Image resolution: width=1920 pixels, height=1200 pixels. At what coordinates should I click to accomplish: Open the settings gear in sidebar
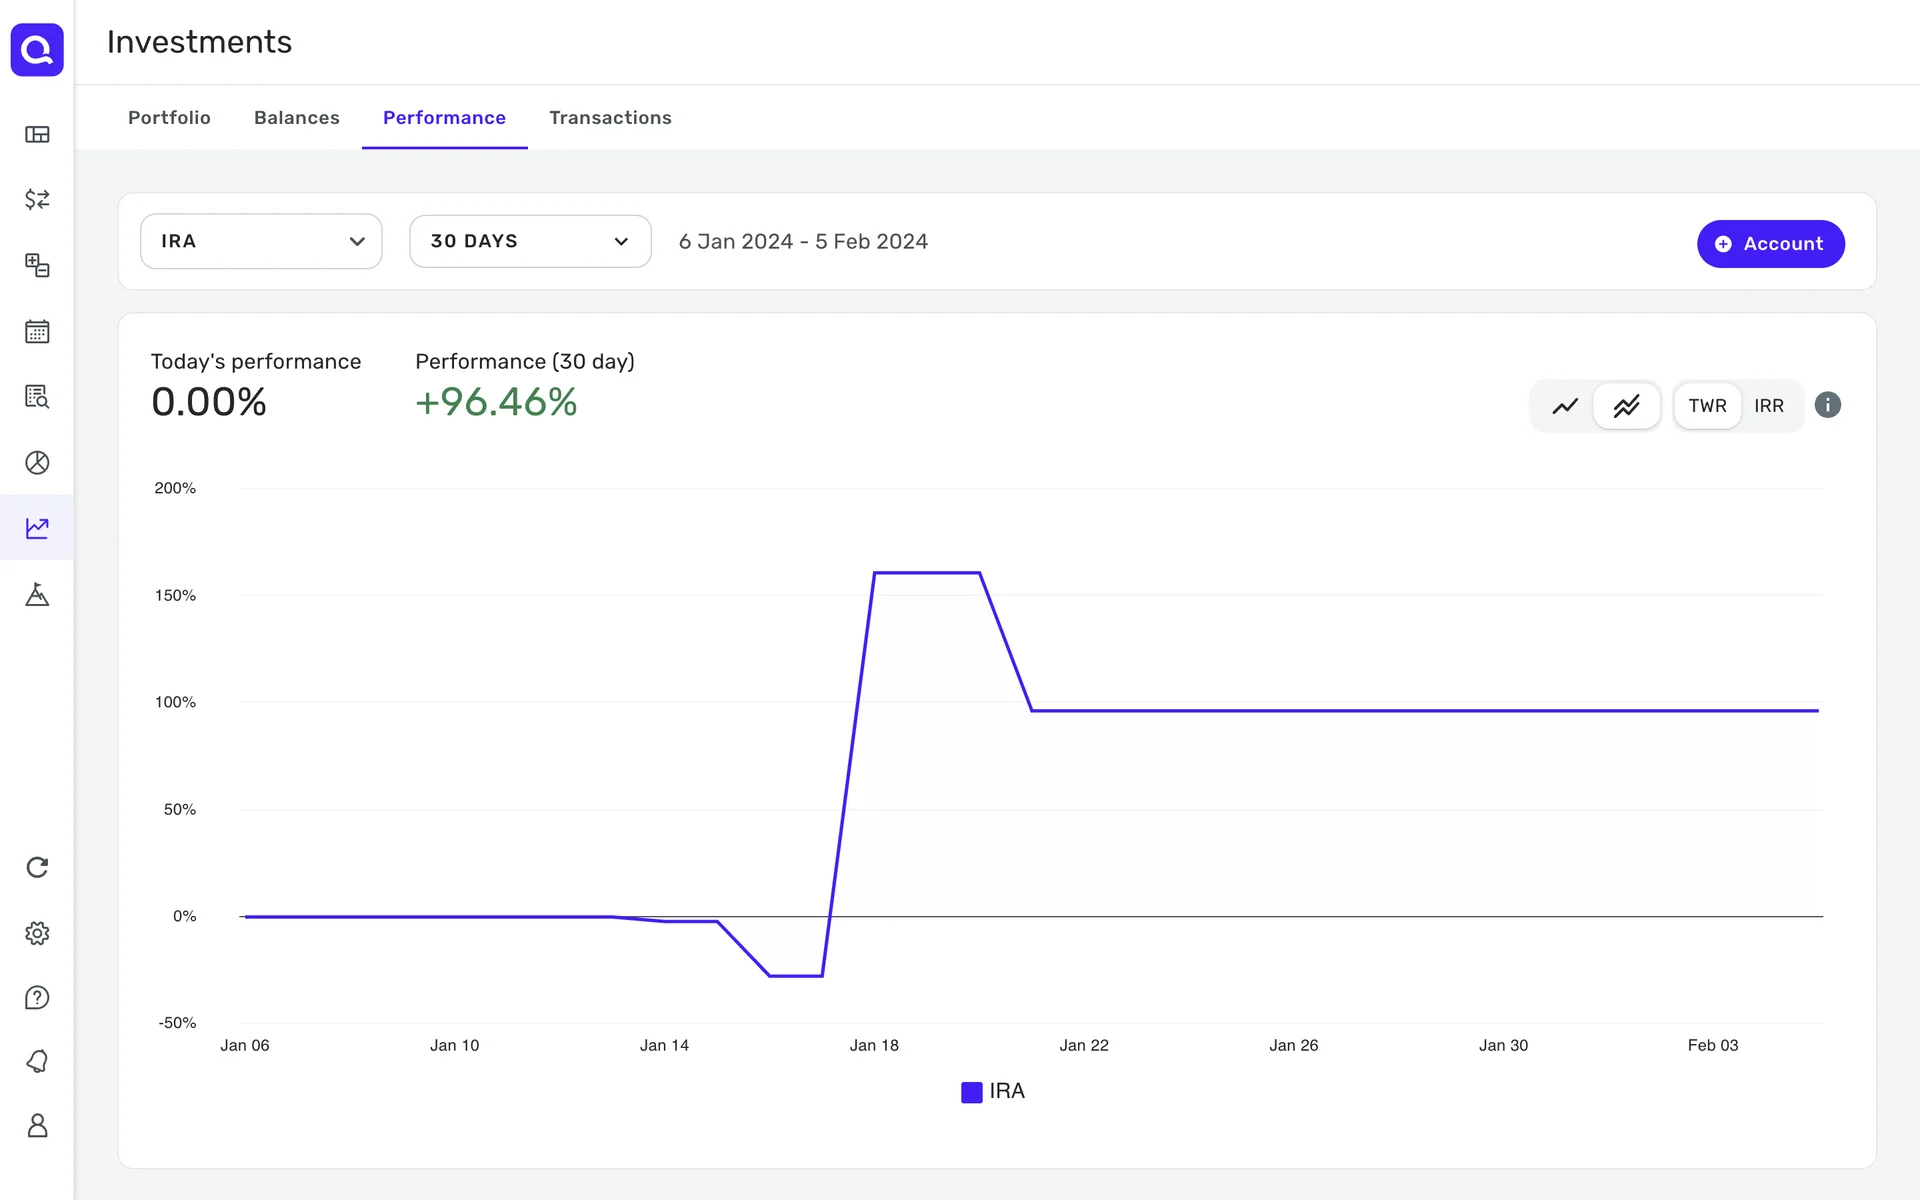pos(37,933)
